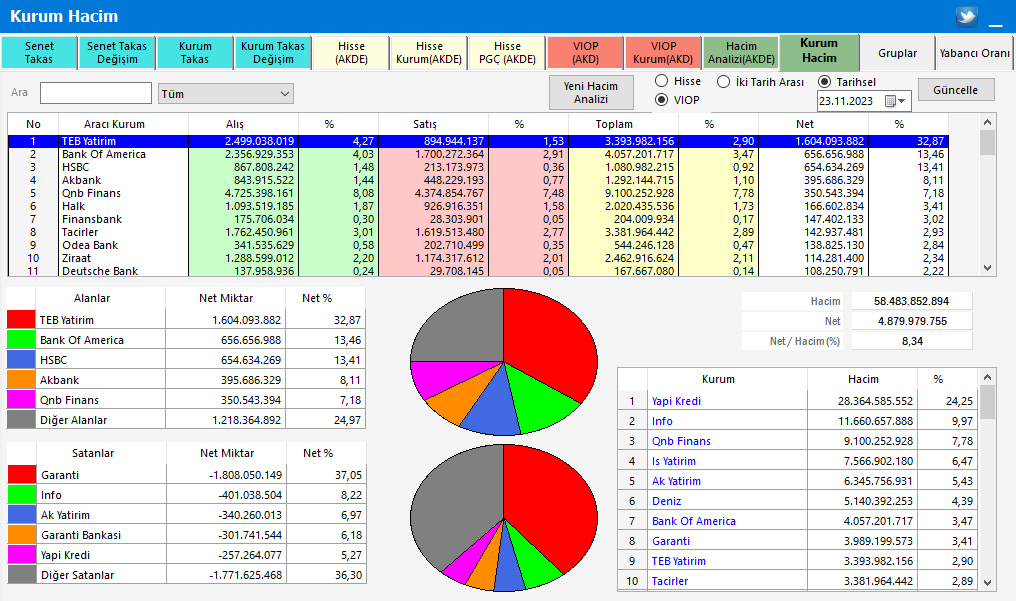Open the Bank Of America link in Kurum list
The width and height of the screenshot is (1016, 601).
[694, 521]
